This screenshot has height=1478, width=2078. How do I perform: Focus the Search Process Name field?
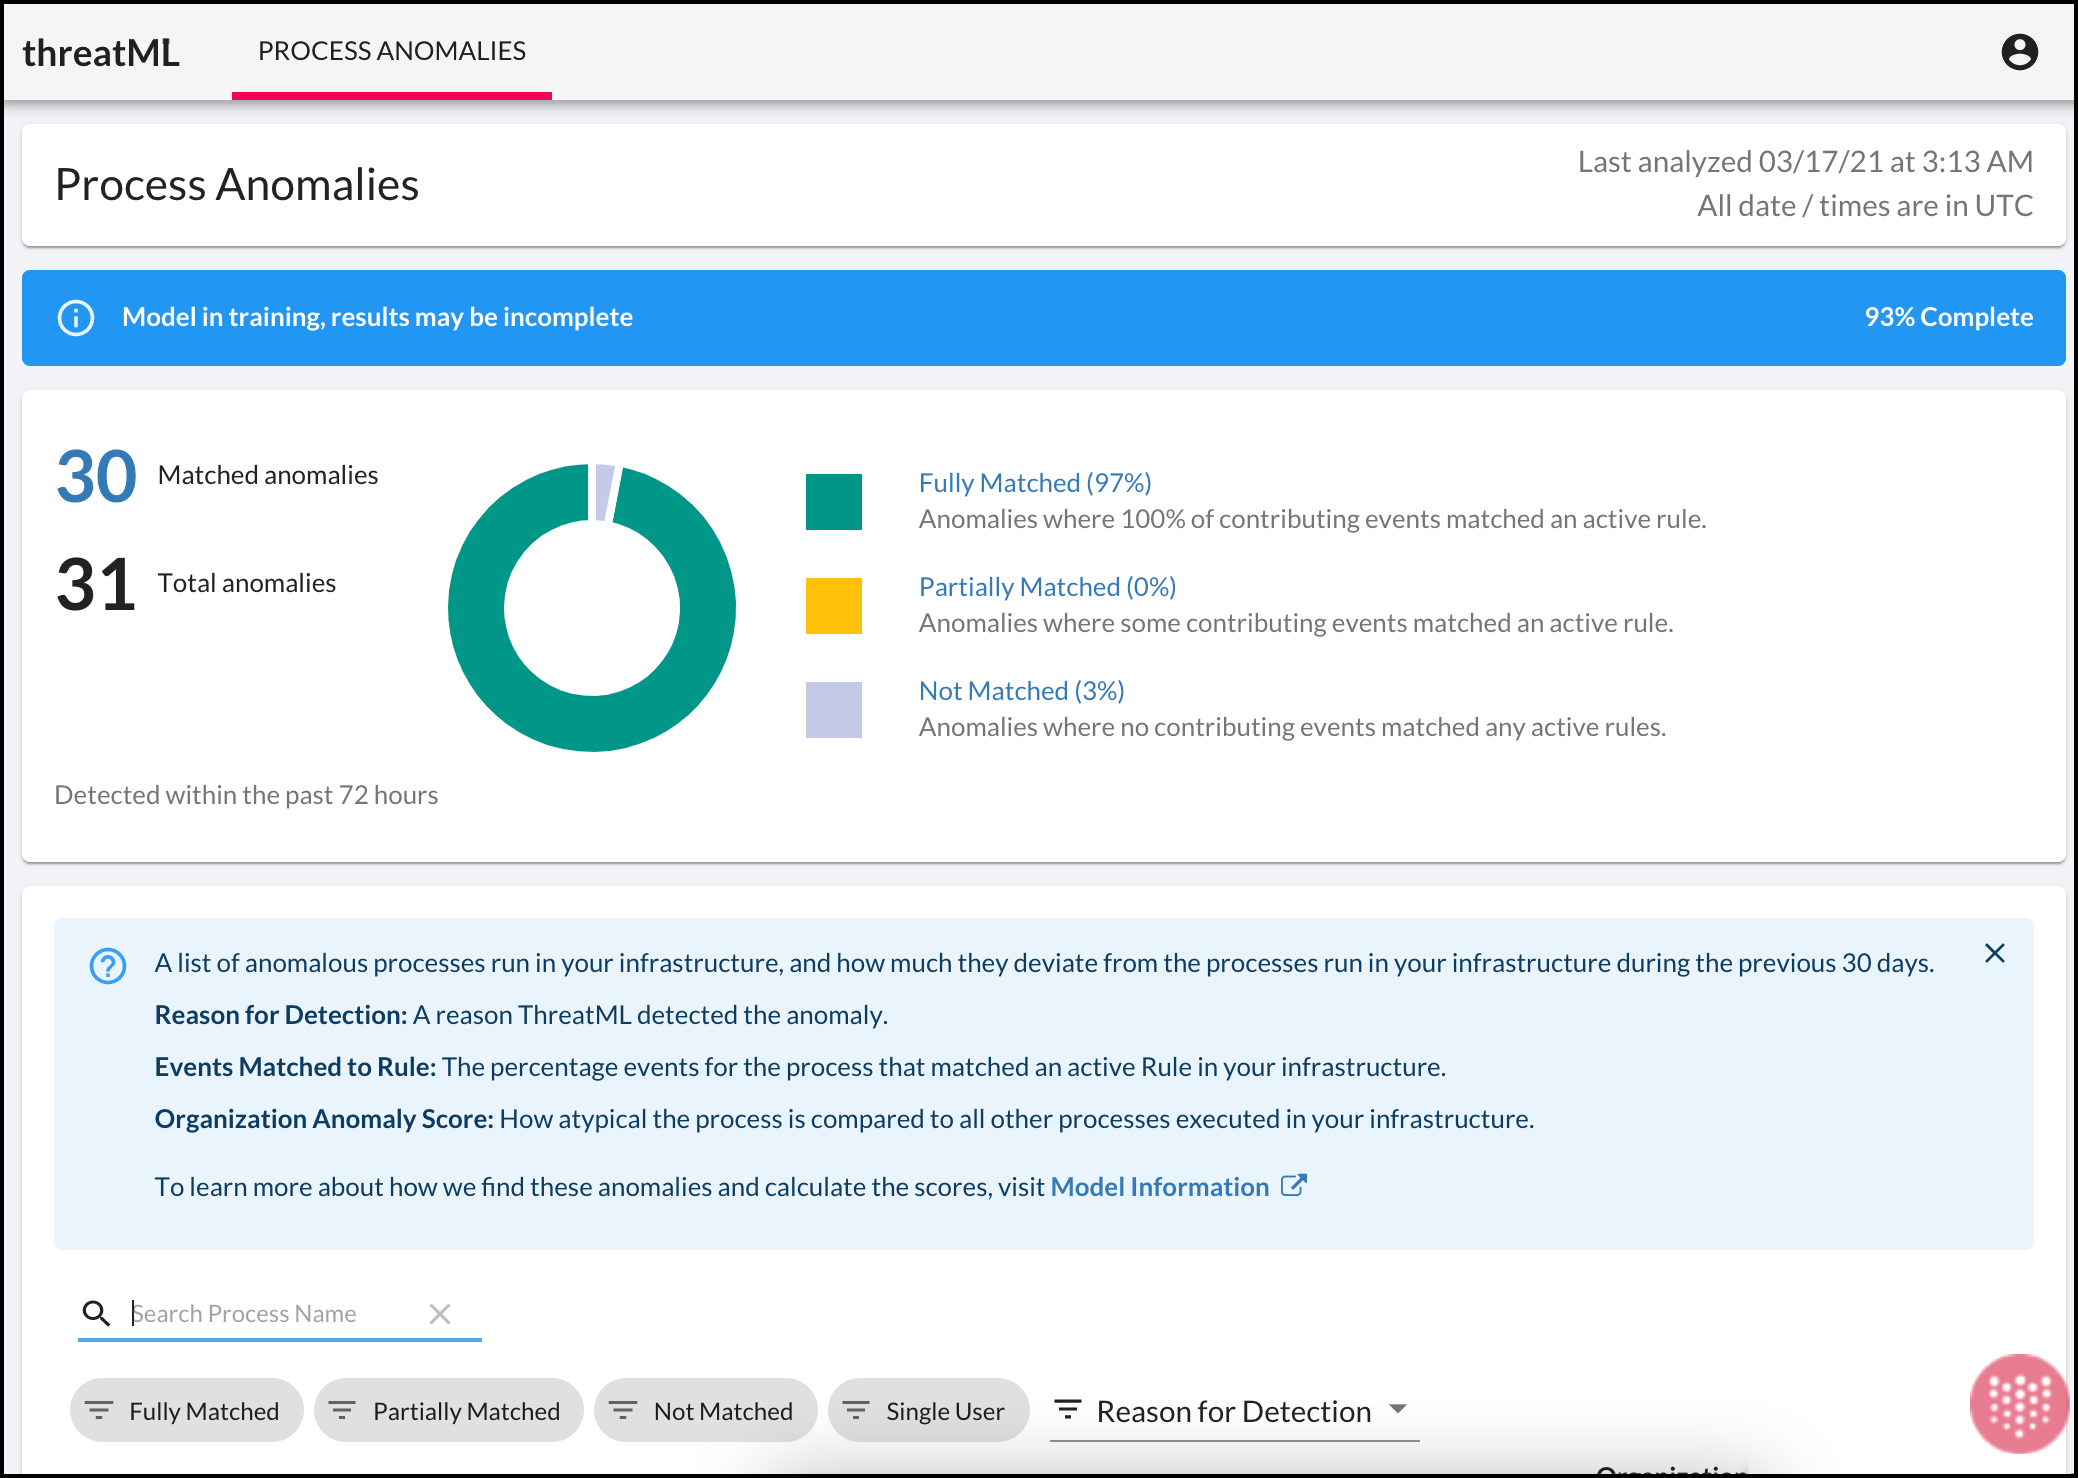click(270, 1313)
